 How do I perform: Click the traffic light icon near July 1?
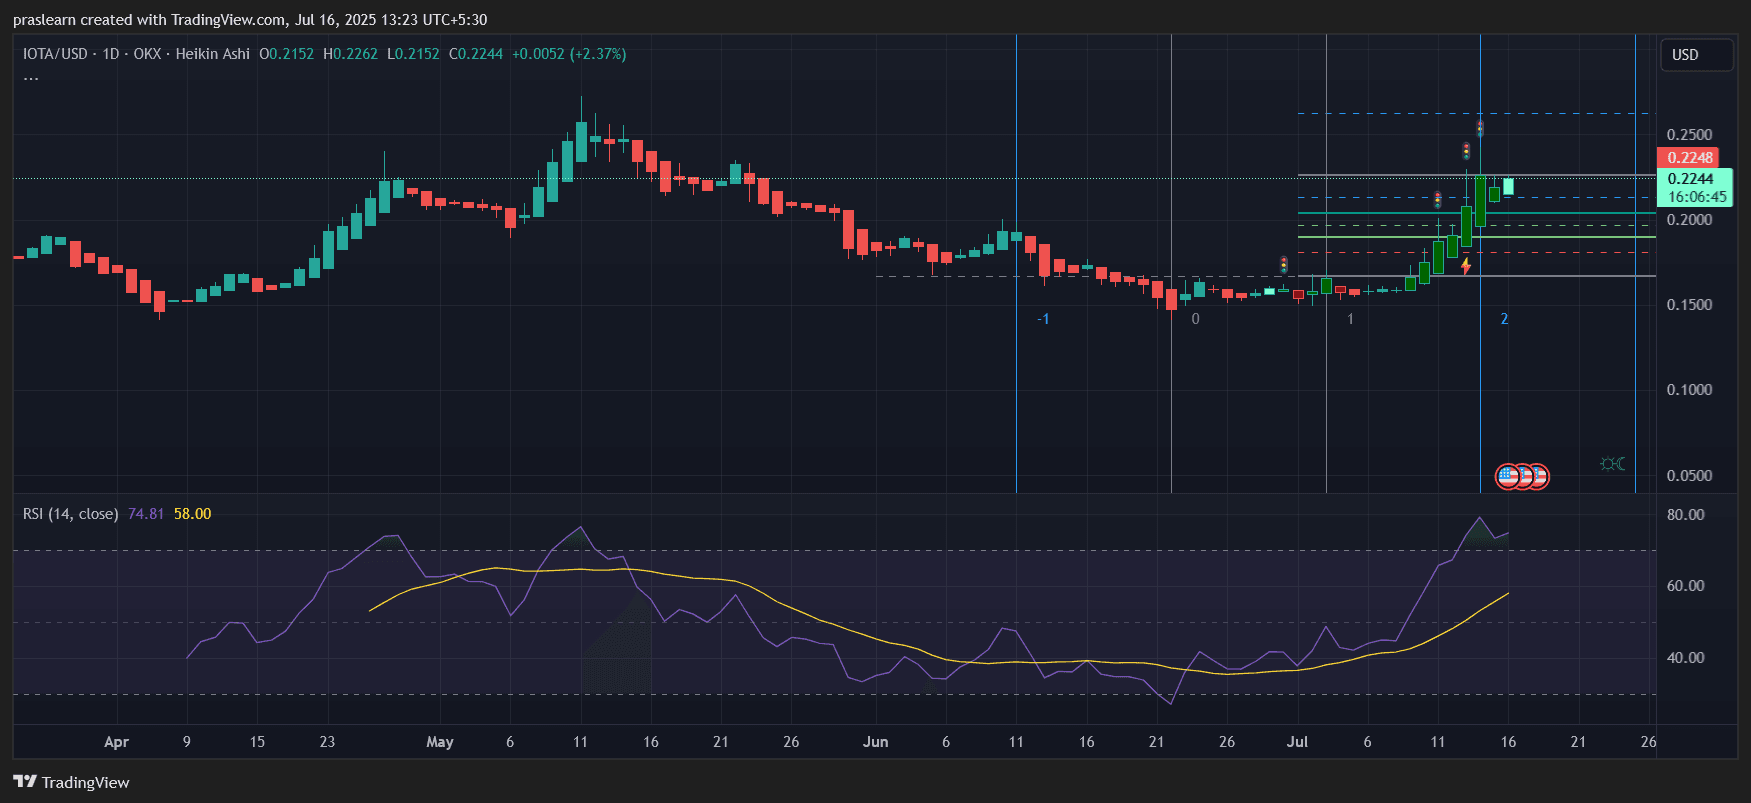point(1284,265)
